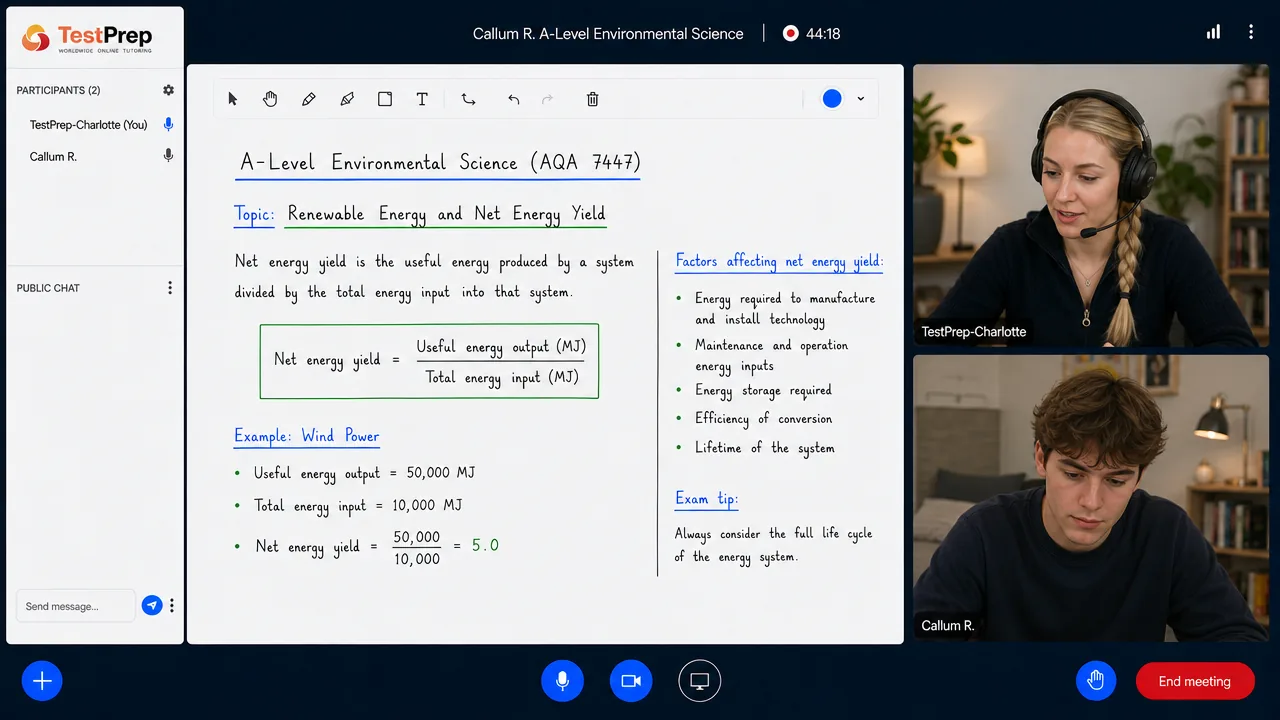The image size is (1280, 720).
Task: End the meeting
Action: (x=1195, y=681)
